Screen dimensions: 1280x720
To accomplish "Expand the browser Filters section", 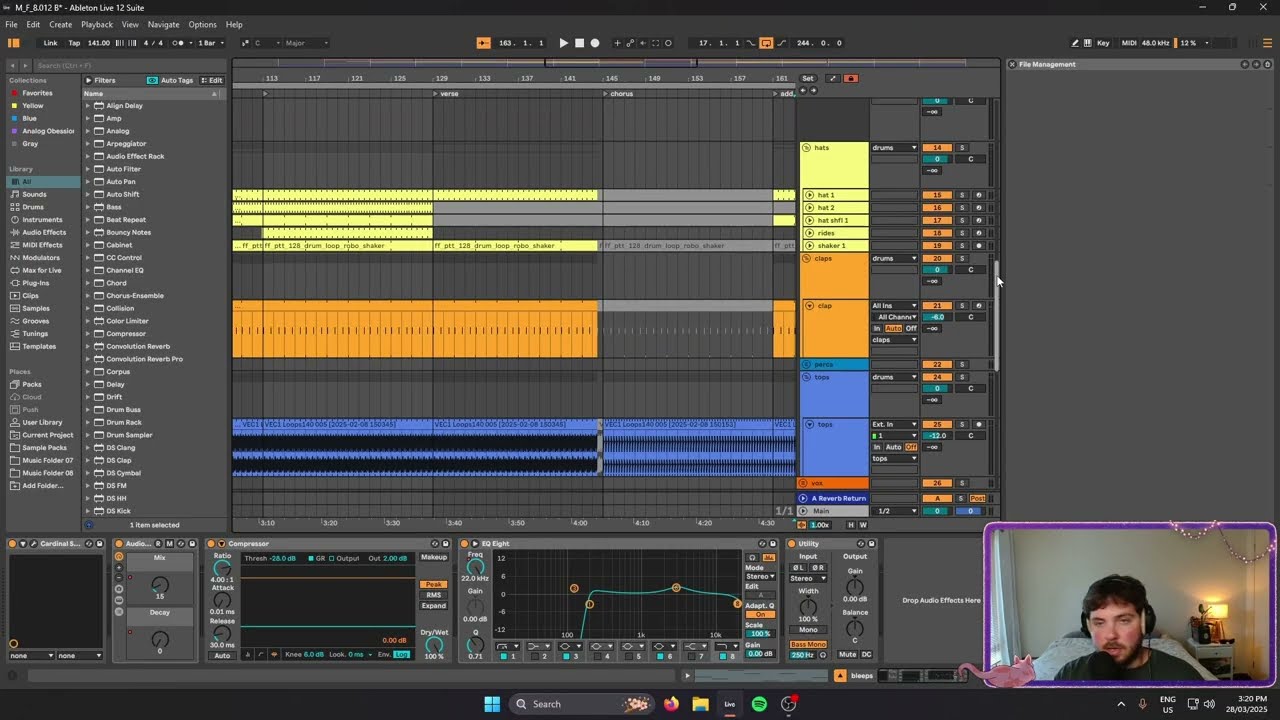I will tap(99, 80).
